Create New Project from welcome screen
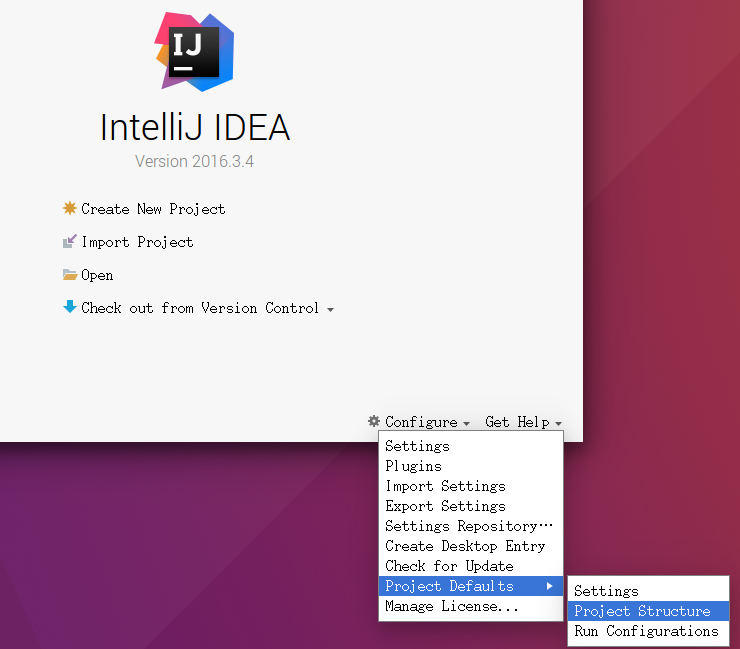Image resolution: width=740 pixels, height=649 pixels. pyautogui.click(x=153, y=209)
